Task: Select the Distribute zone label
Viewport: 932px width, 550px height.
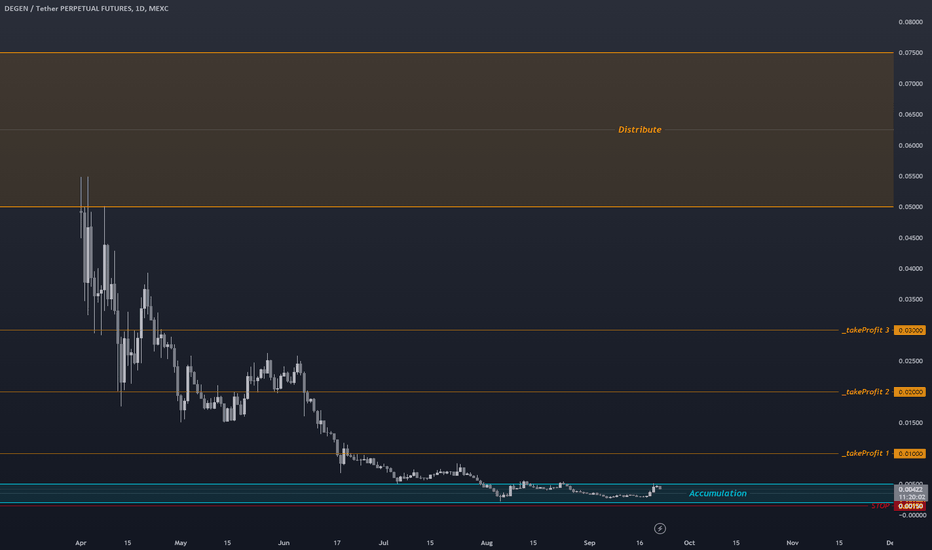Action: 640,130
